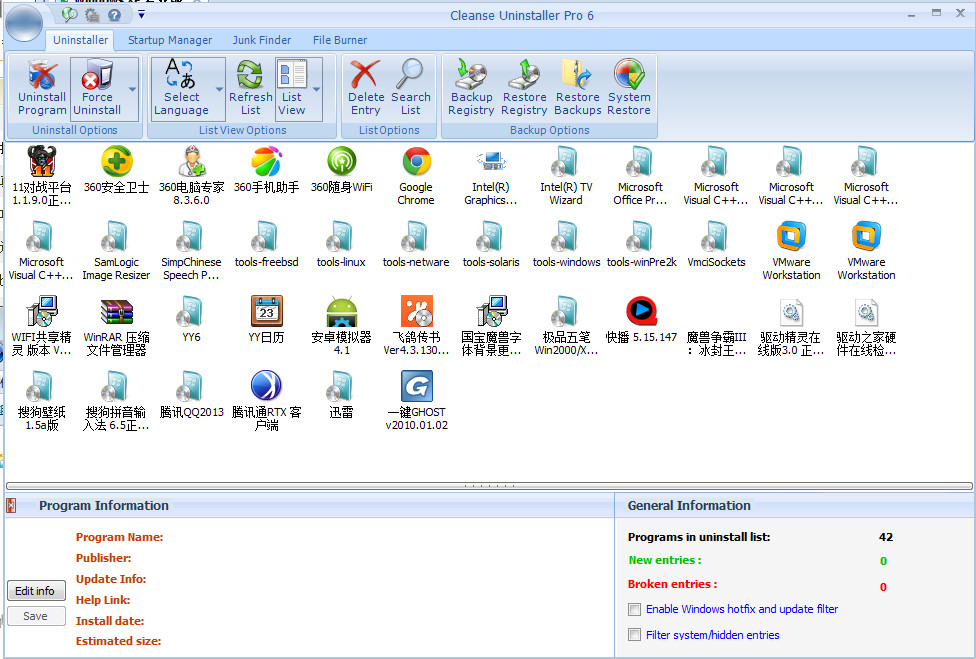Open quick access toolbar customize arrow
976x659 pixels.
tap(141, 14)
